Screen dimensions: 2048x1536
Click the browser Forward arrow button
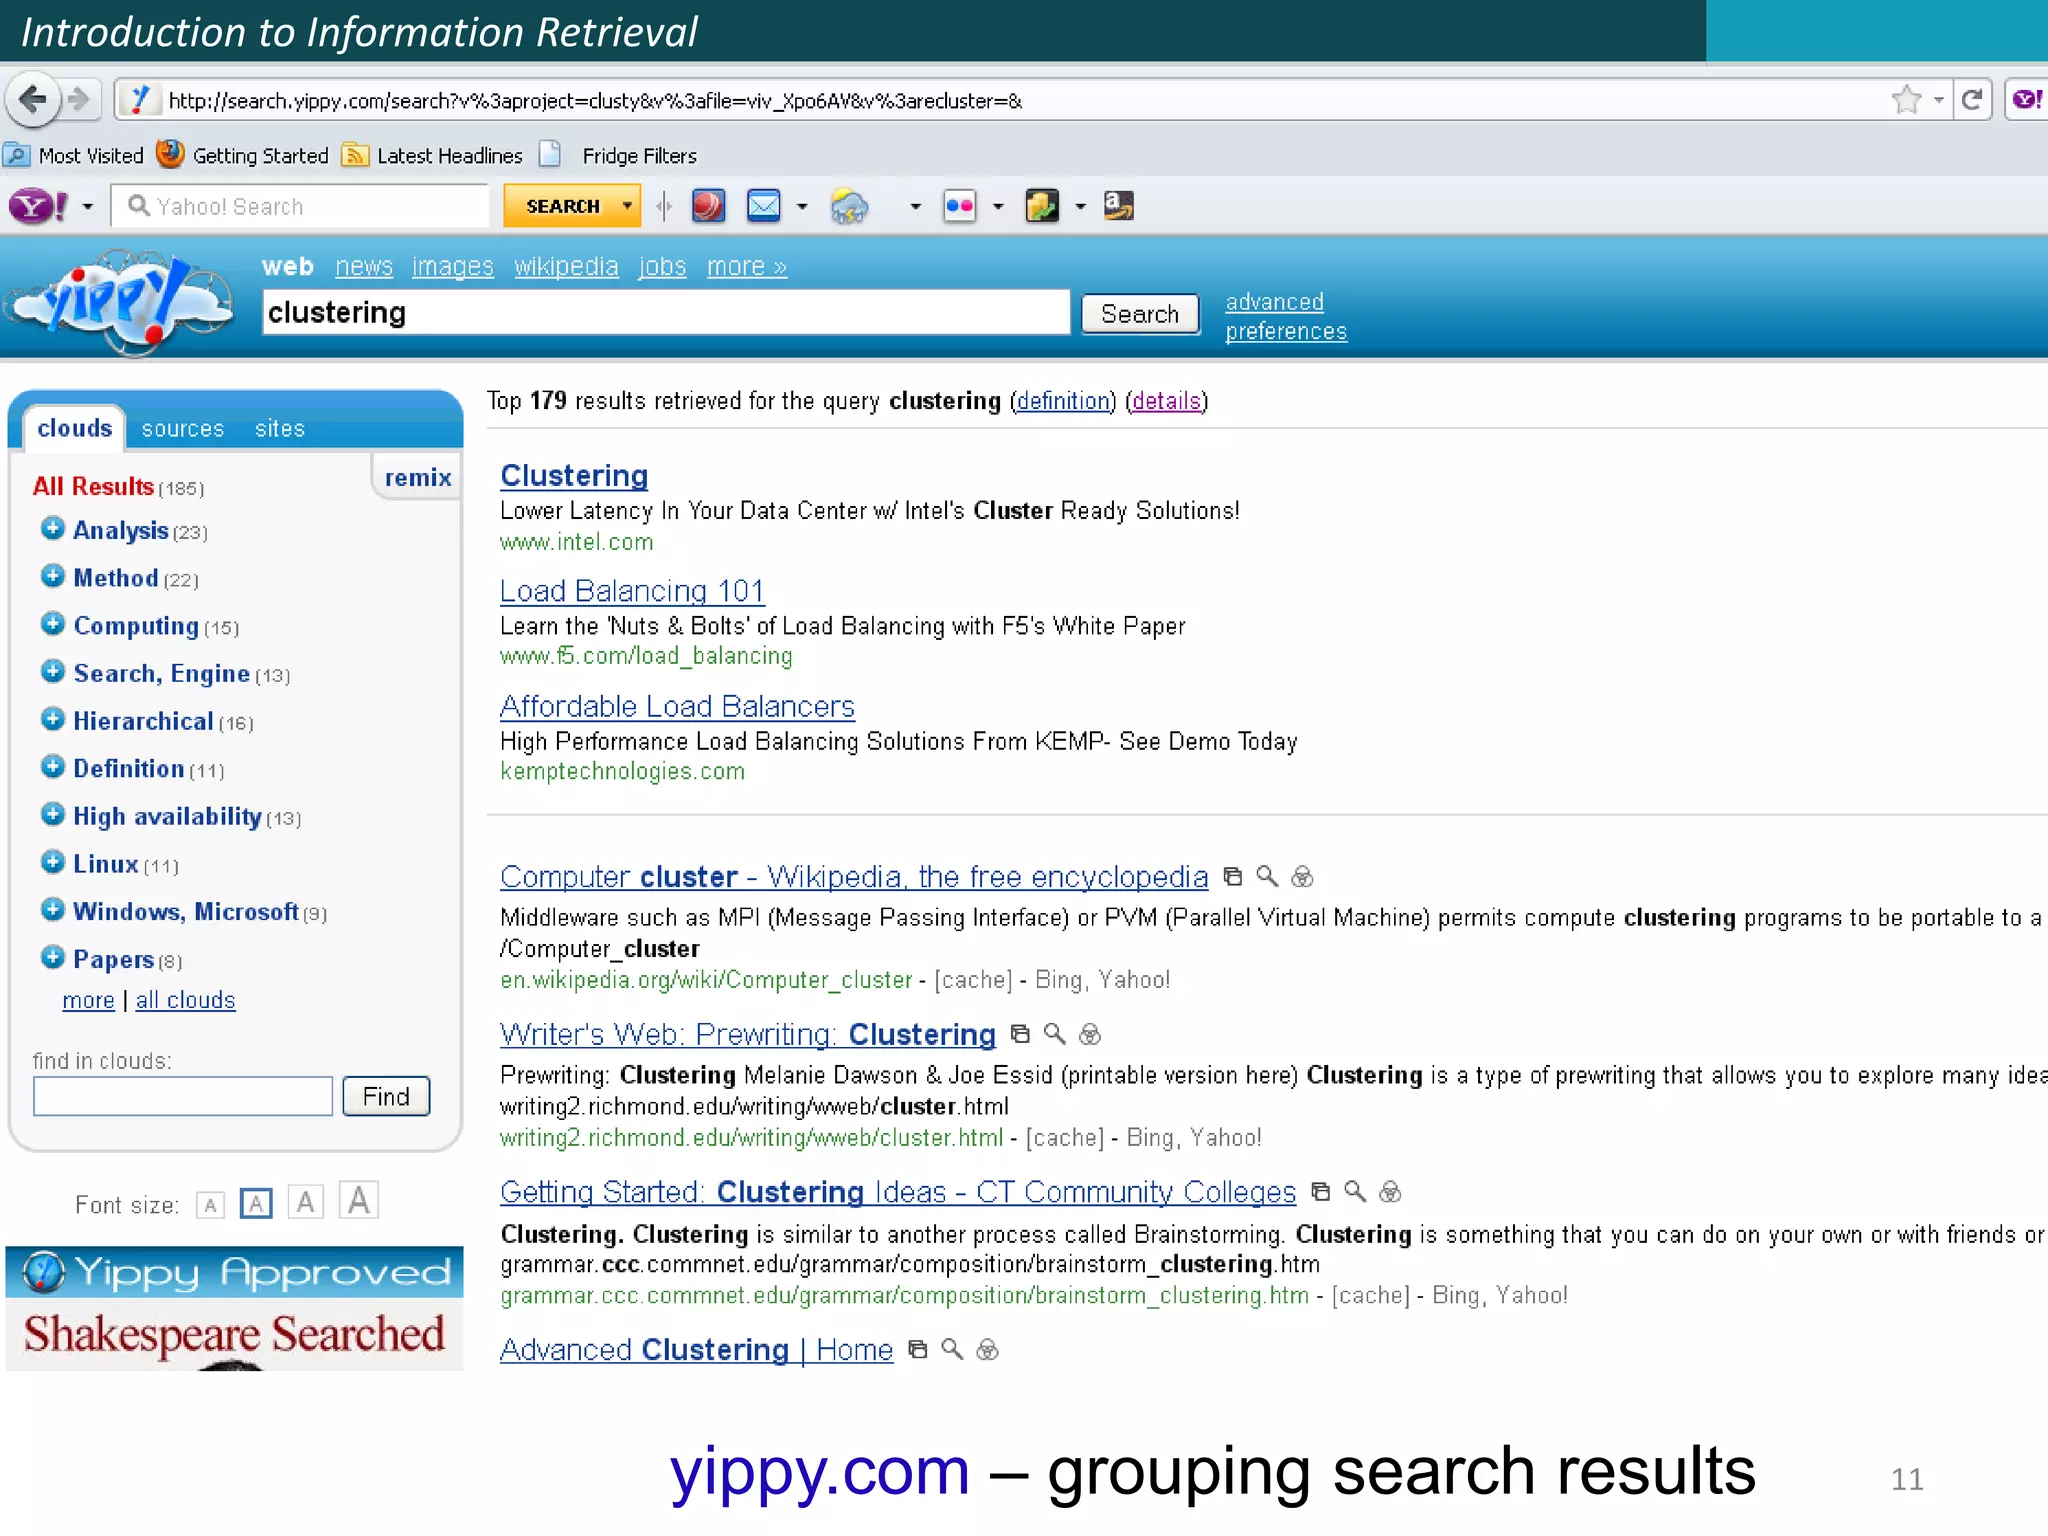(x=79, y=100)
